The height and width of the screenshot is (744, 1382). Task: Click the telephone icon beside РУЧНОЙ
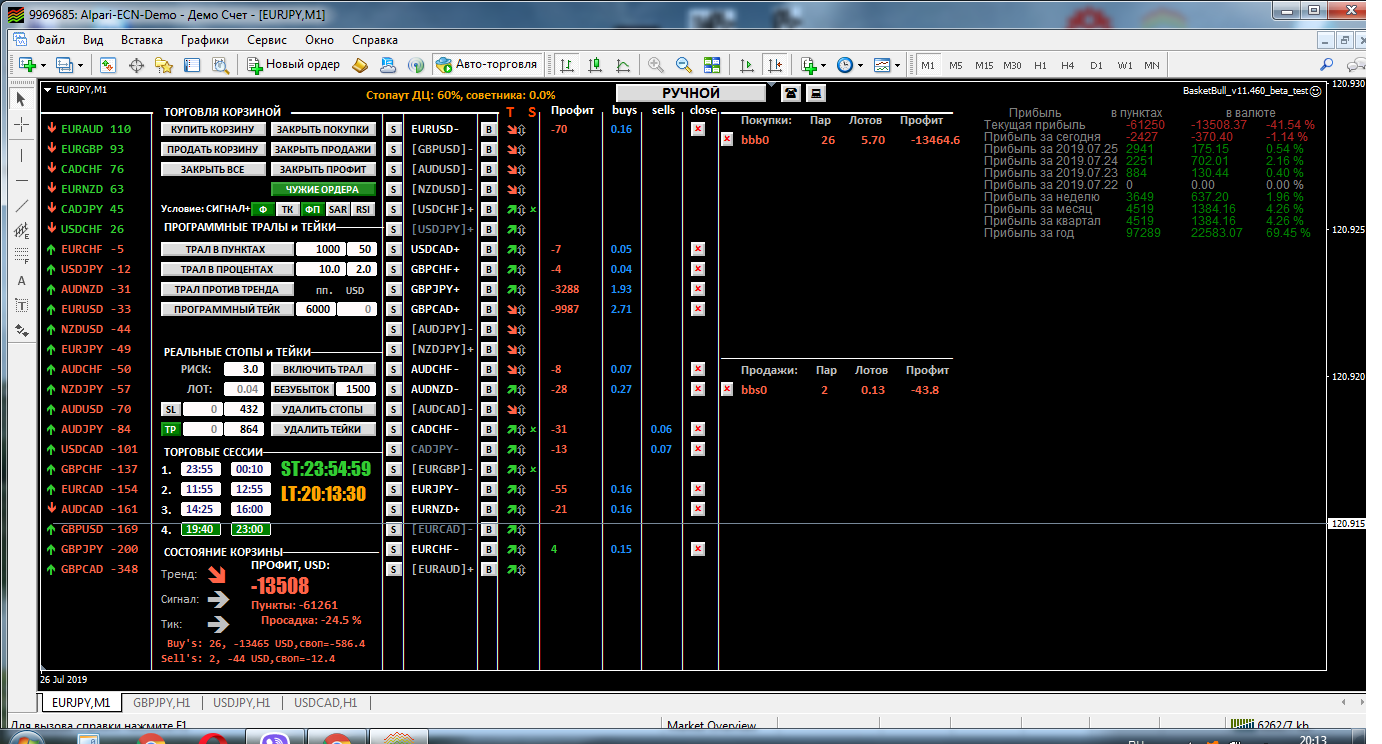point(791,93)
